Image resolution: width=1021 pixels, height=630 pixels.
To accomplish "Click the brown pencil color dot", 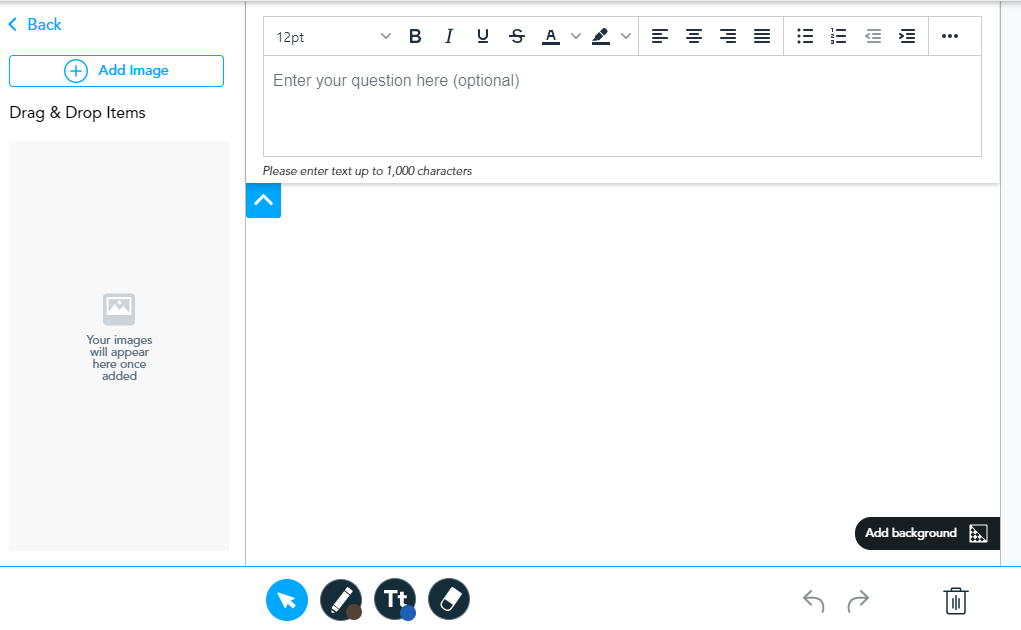I will [x=354, y=612].
